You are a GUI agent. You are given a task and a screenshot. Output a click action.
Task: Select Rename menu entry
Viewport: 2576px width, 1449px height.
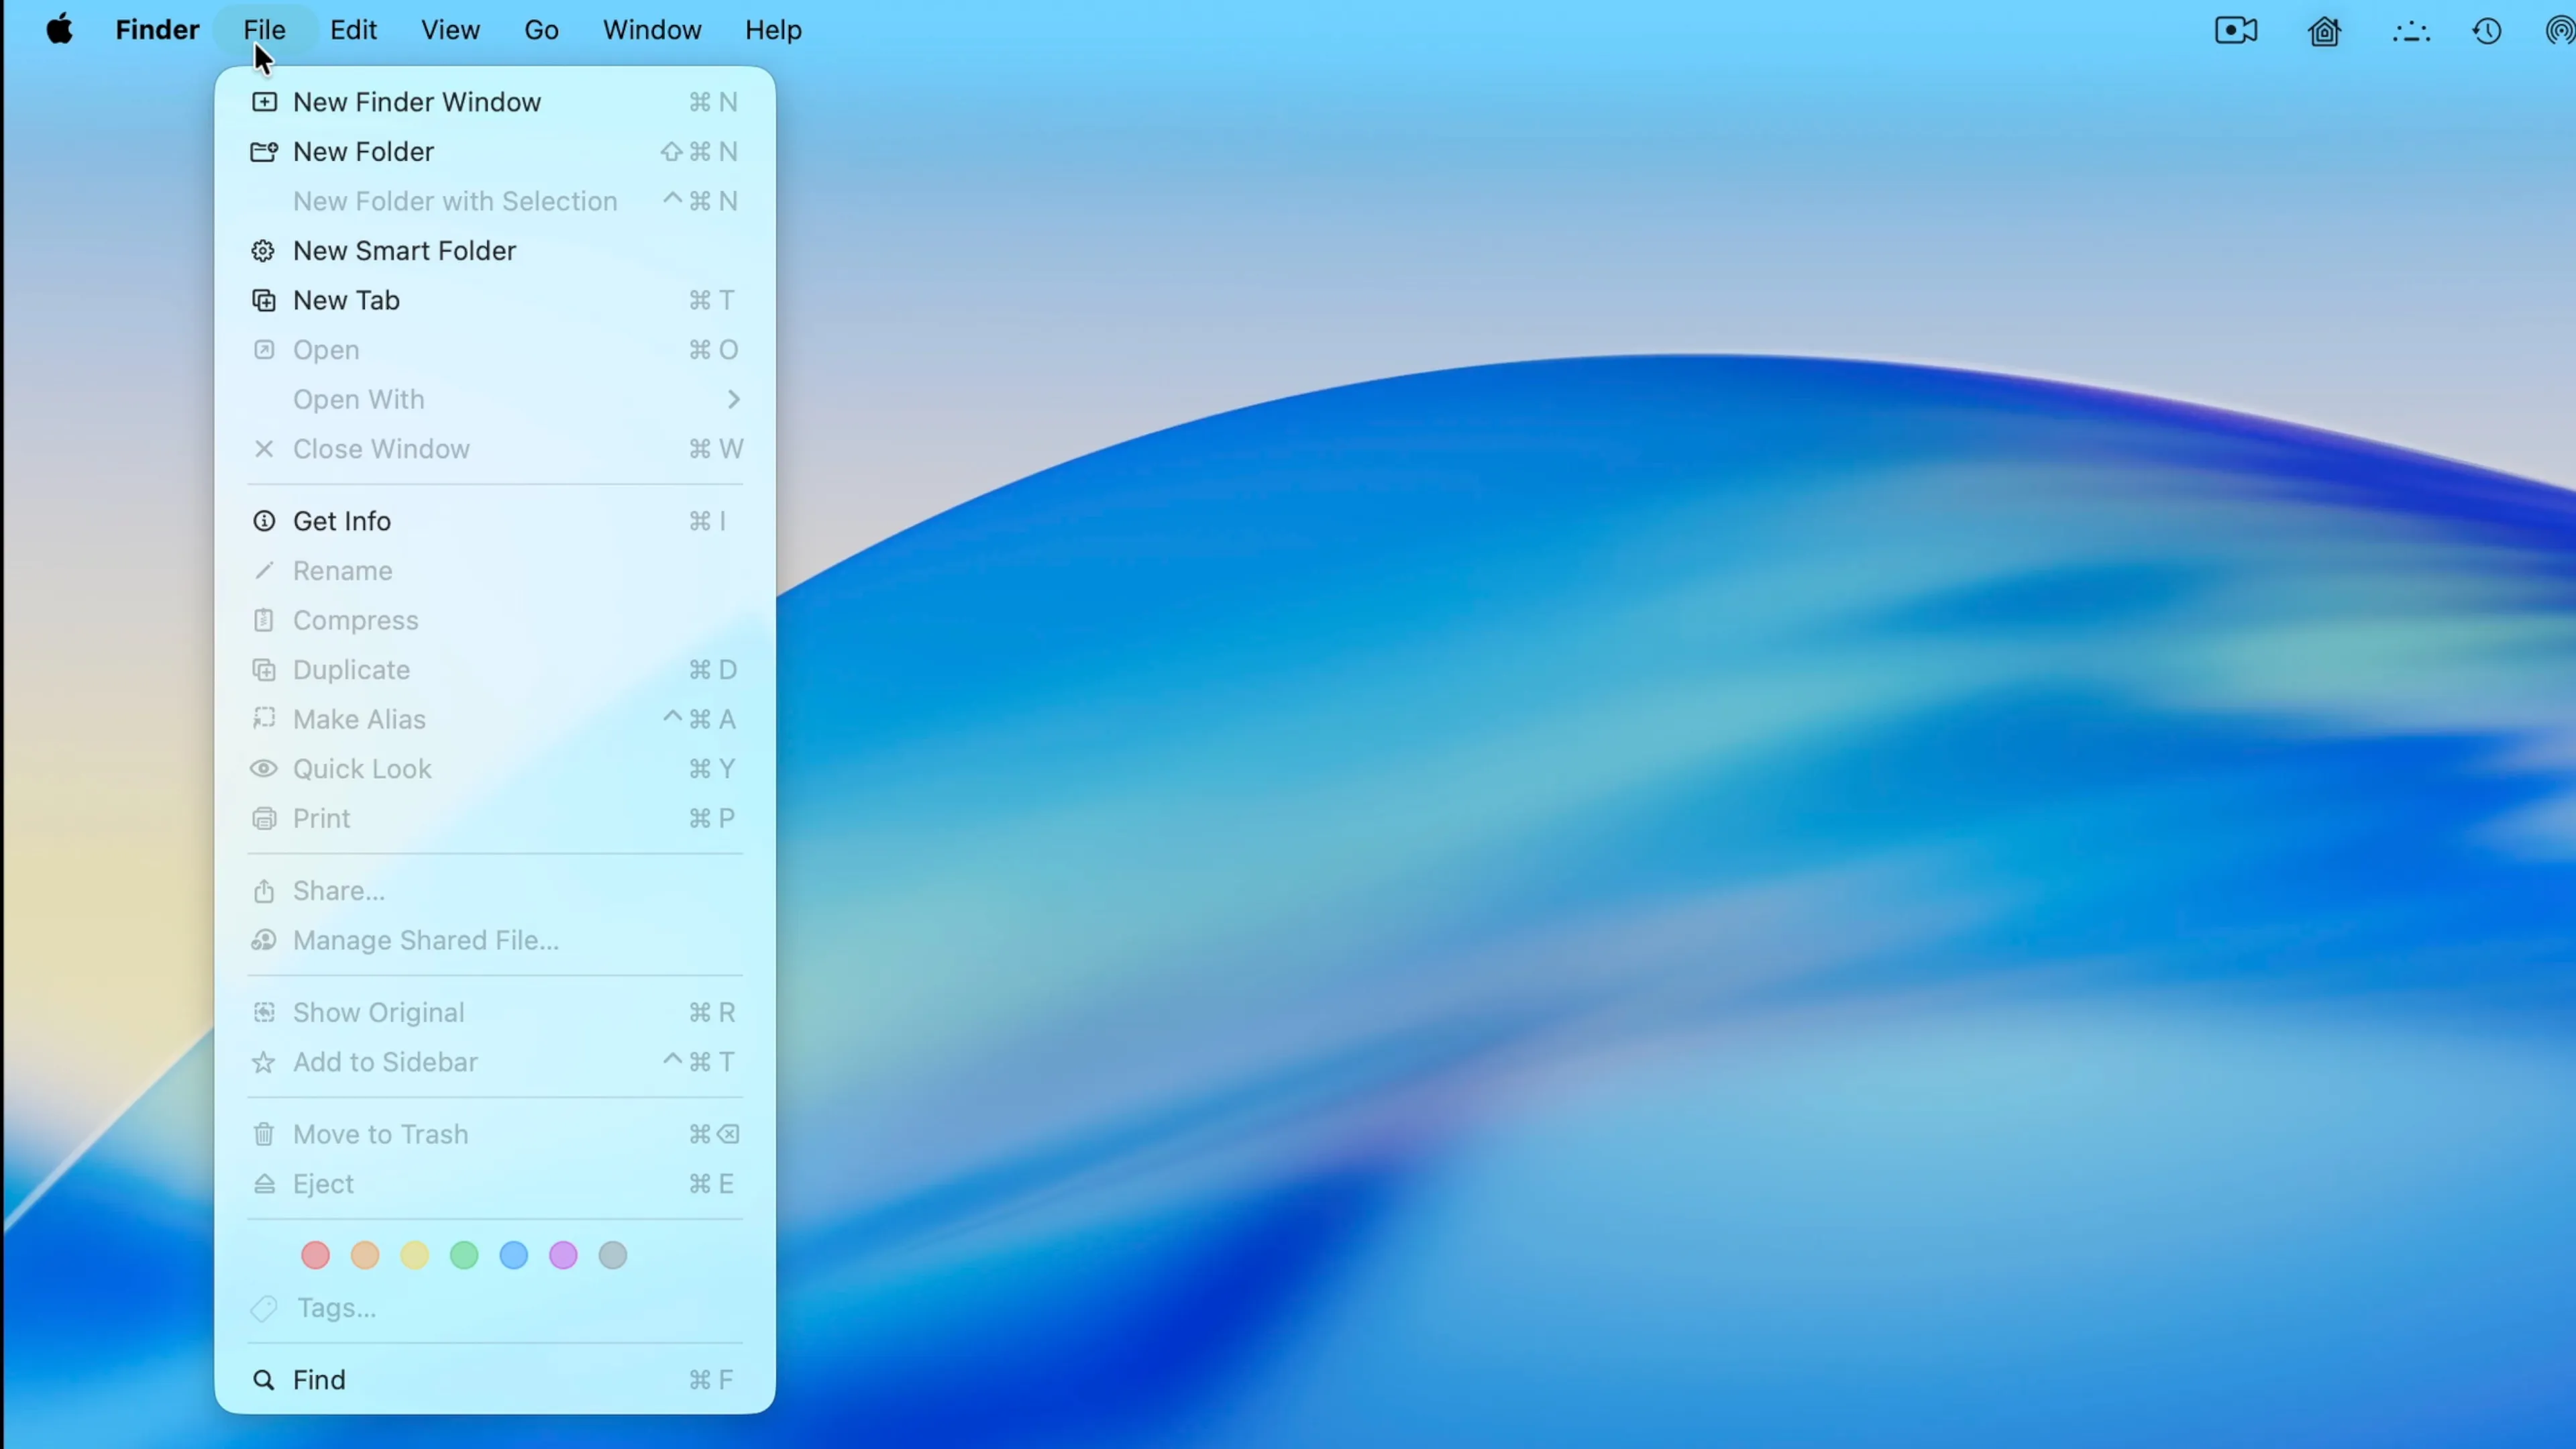(x=495, y=571)
